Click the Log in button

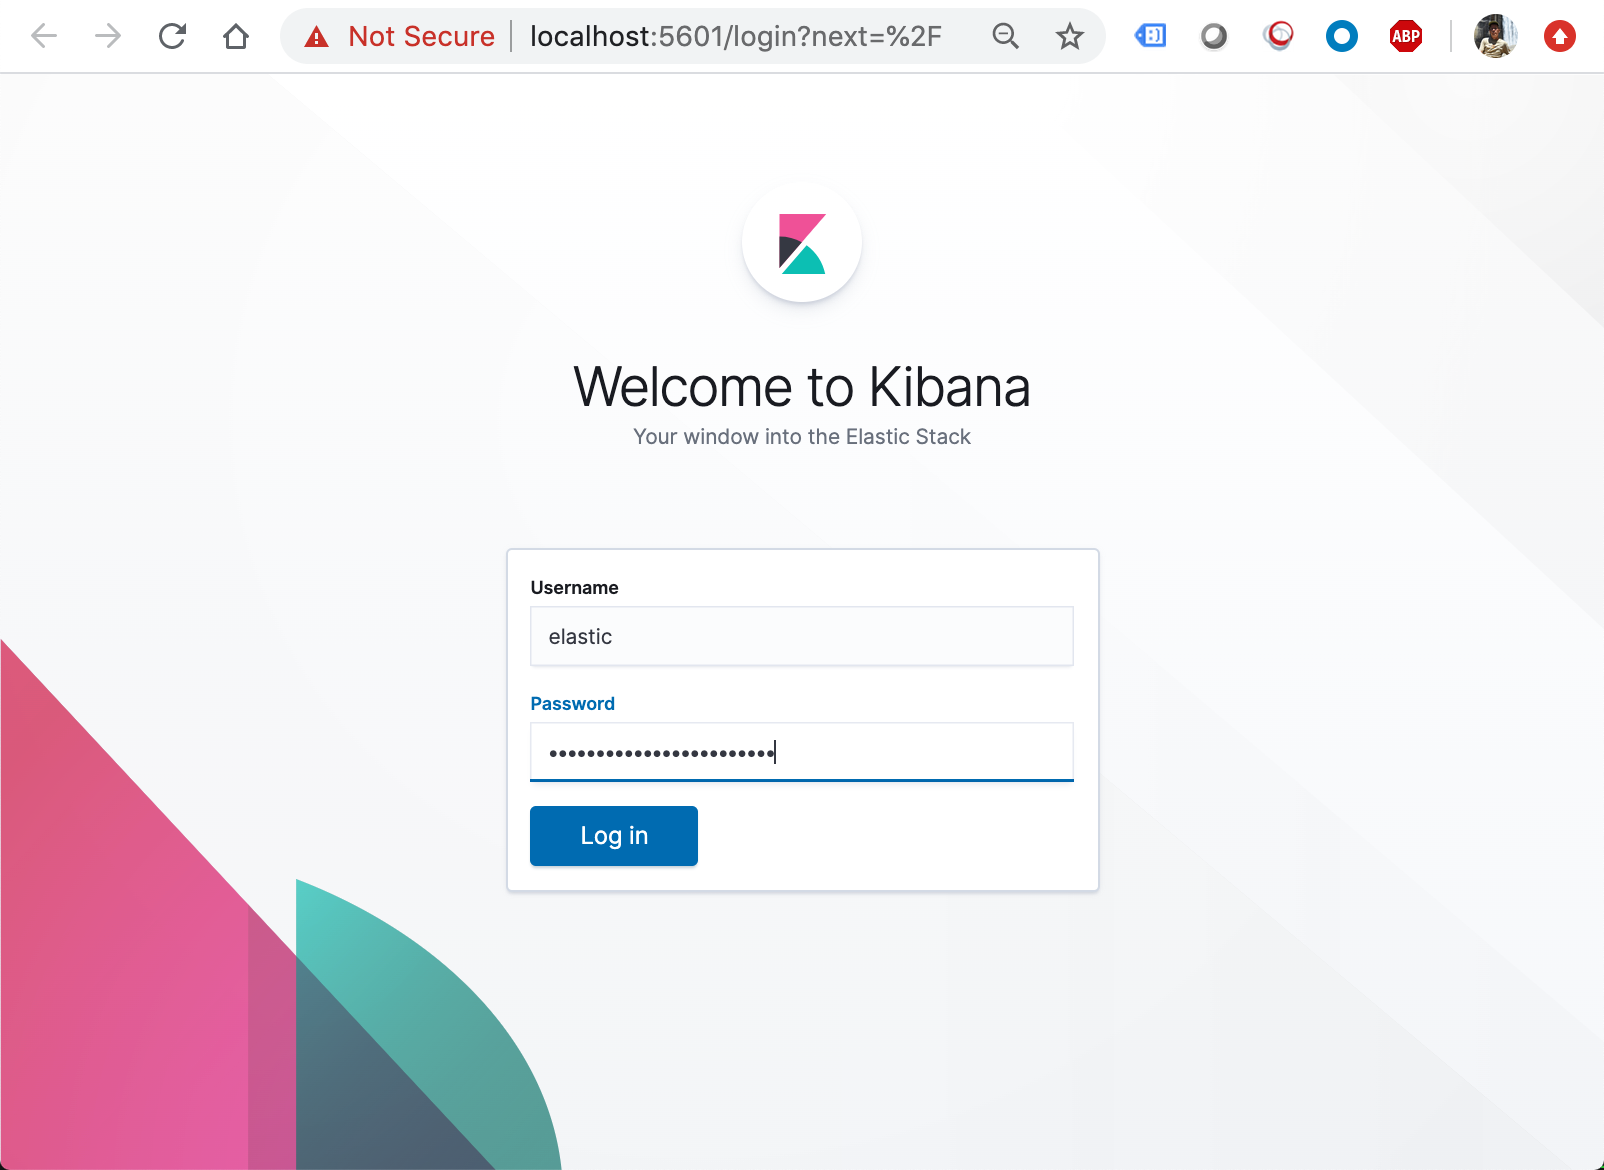tap(614, 836)
